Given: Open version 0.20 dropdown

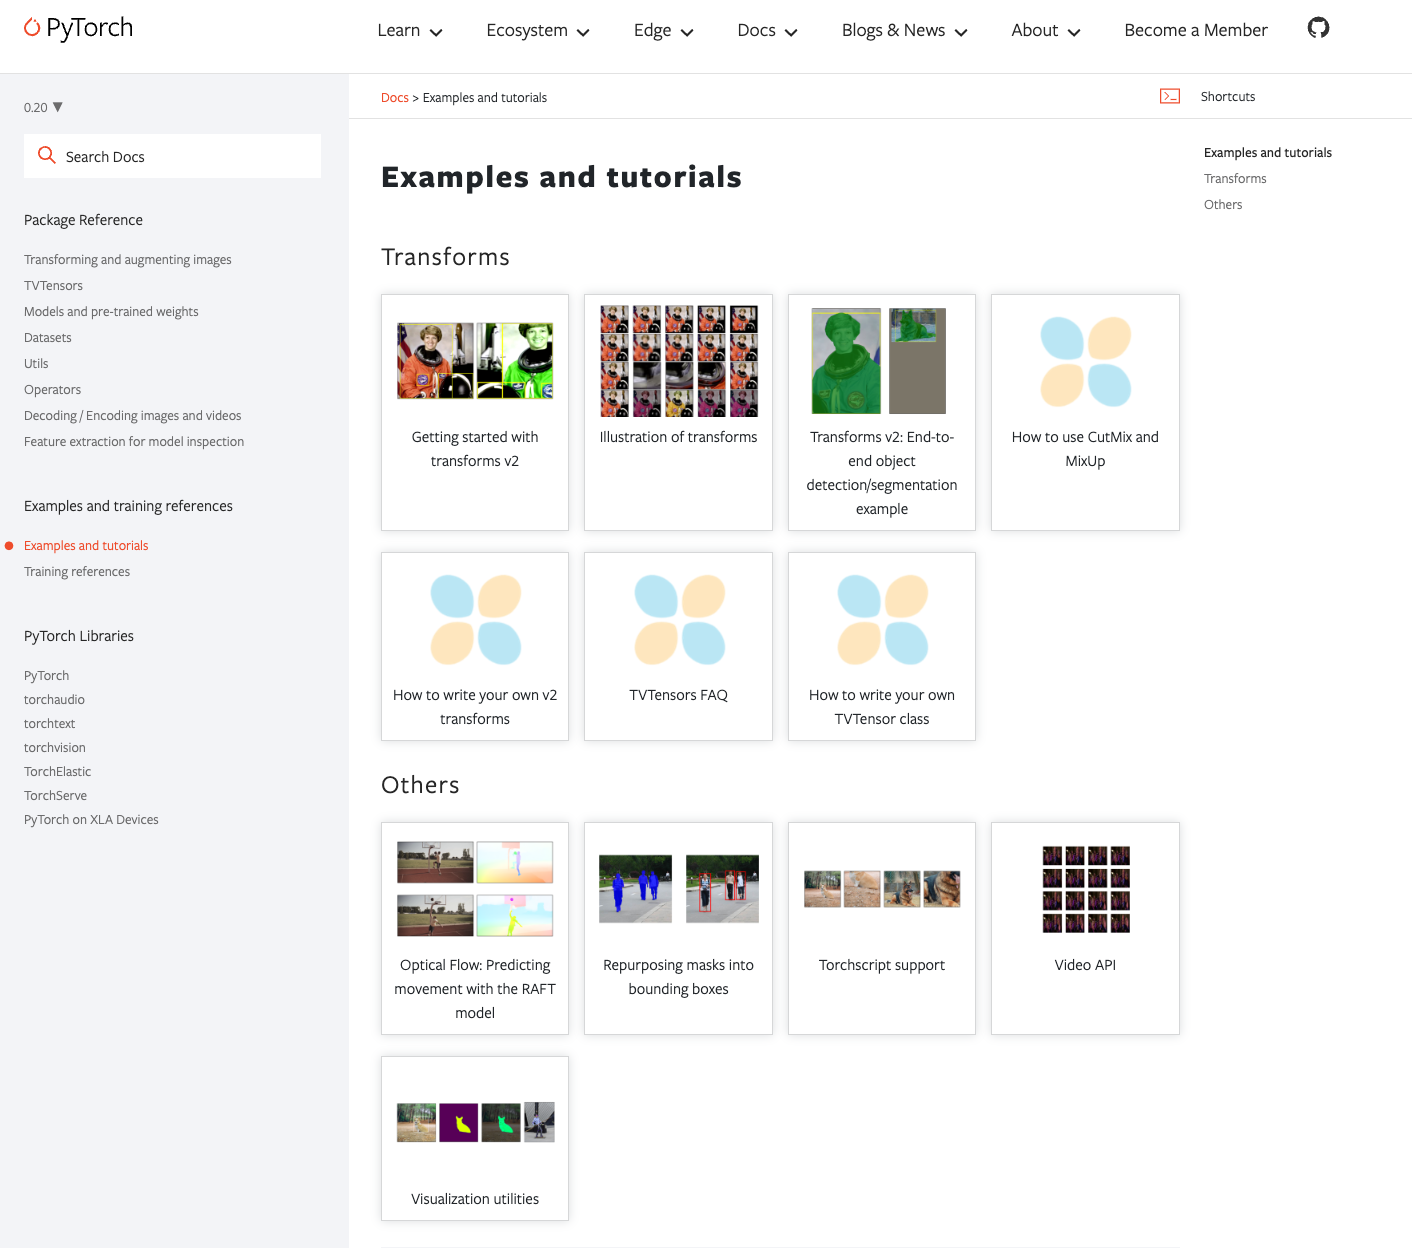Looking at the screenshot, I should tap(43, 107).
